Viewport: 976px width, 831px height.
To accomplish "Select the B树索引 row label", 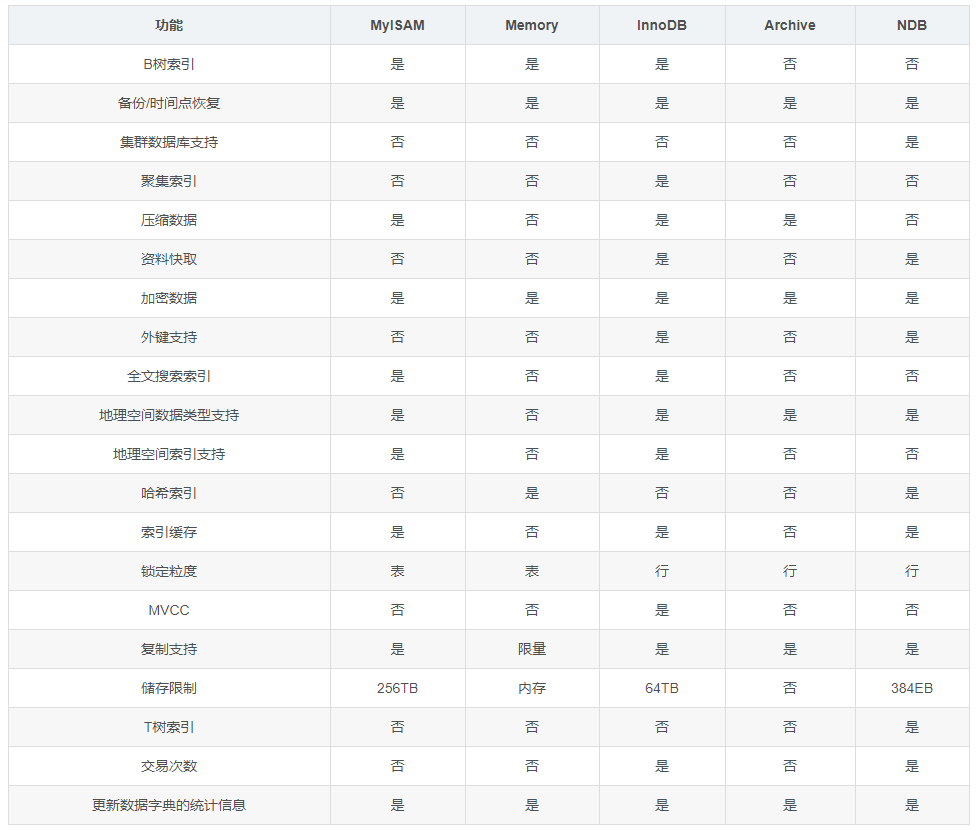I will (169, 64).
